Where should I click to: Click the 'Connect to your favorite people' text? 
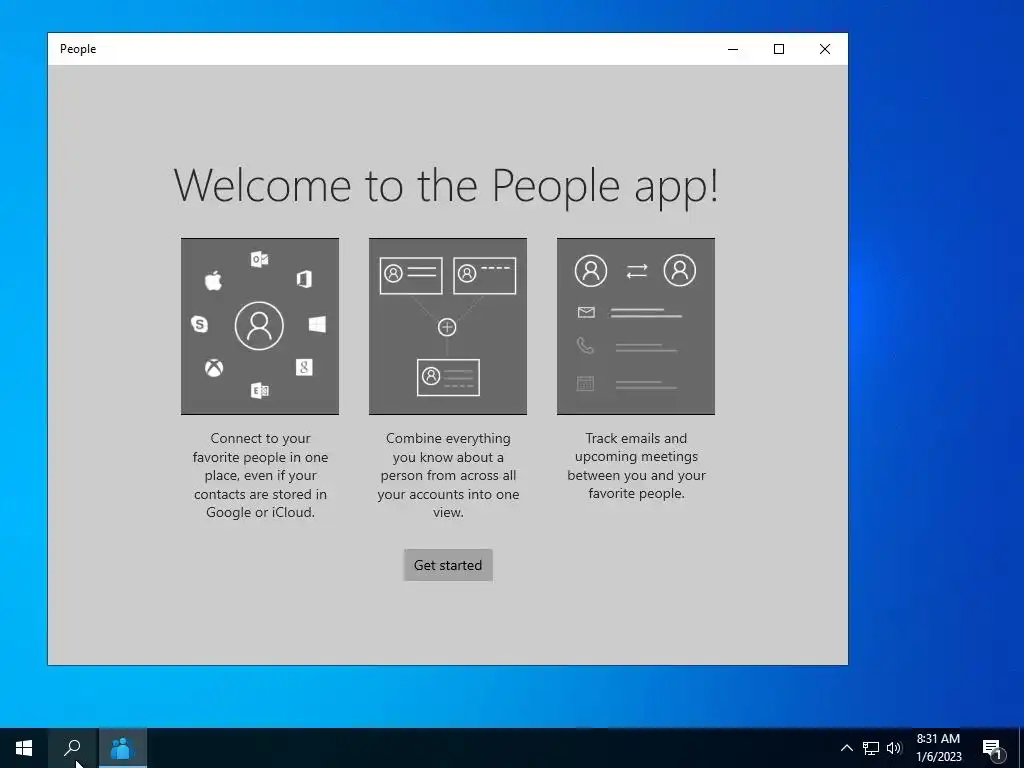(x=260, y=475)
